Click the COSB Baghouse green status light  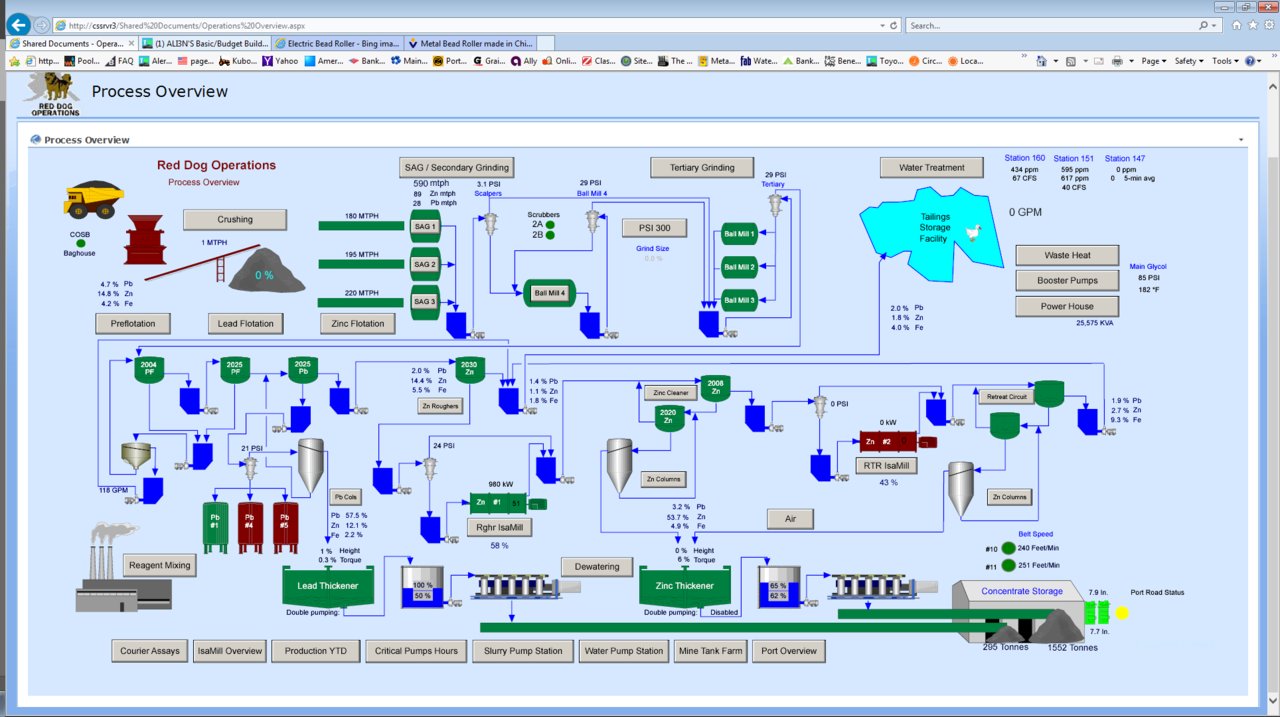[80, 244]
